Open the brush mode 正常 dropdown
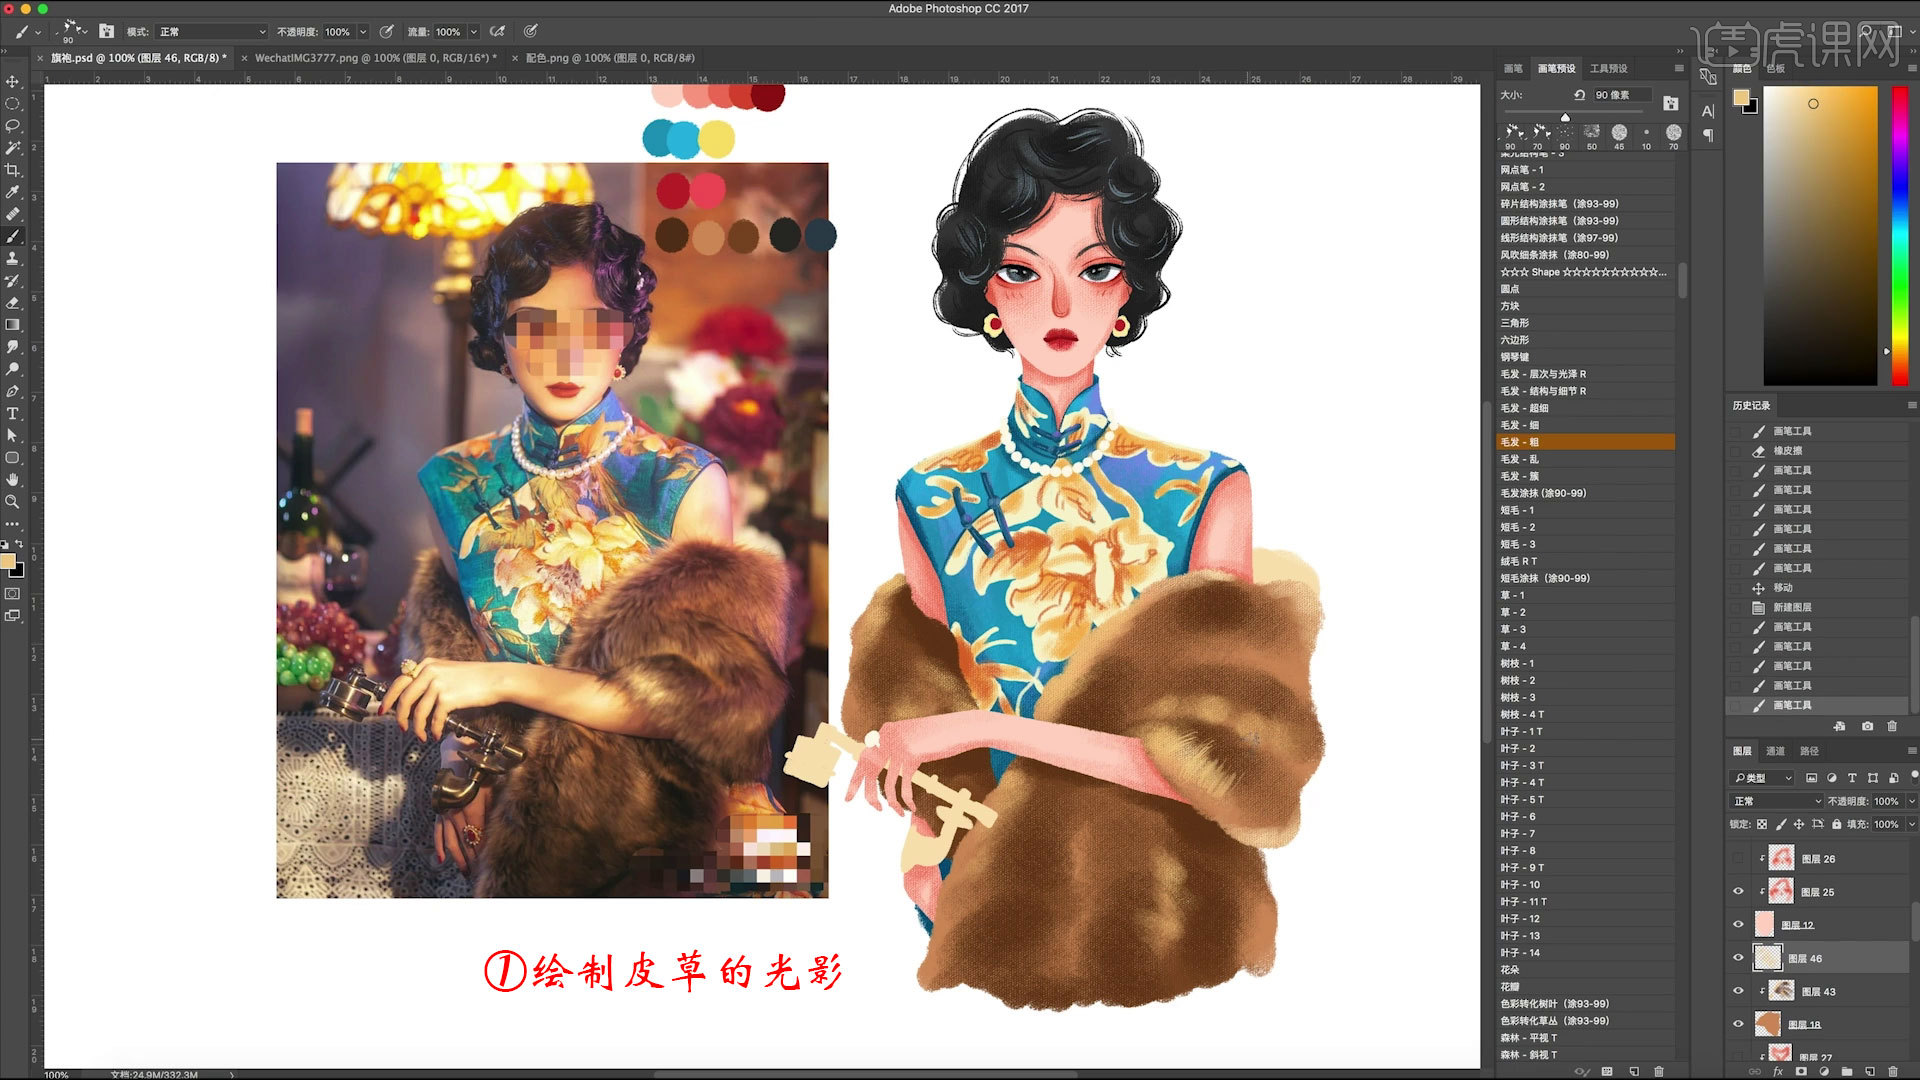The height and width of the screenshot is (1080, 1920). pos(212,32)
